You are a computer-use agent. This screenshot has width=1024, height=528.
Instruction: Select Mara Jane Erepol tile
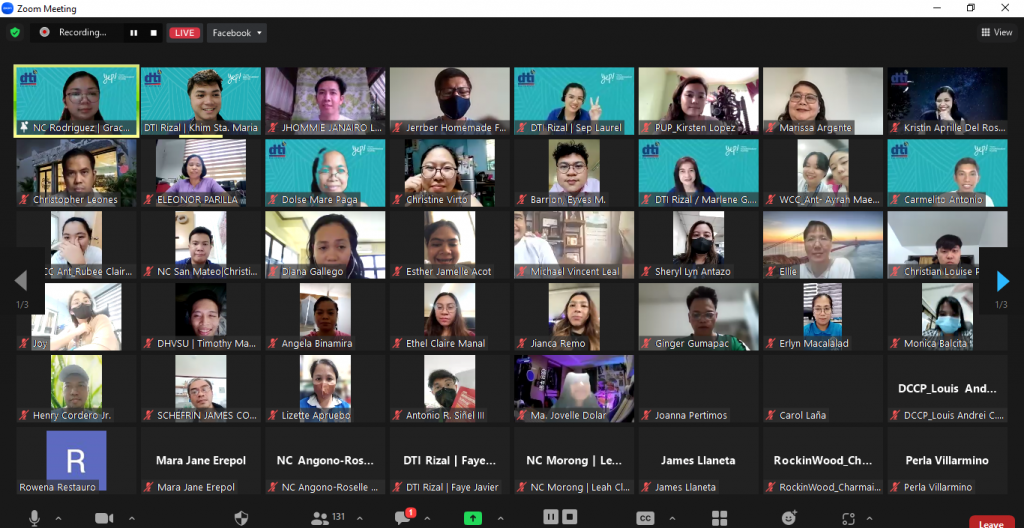click(x=201, y=460)
